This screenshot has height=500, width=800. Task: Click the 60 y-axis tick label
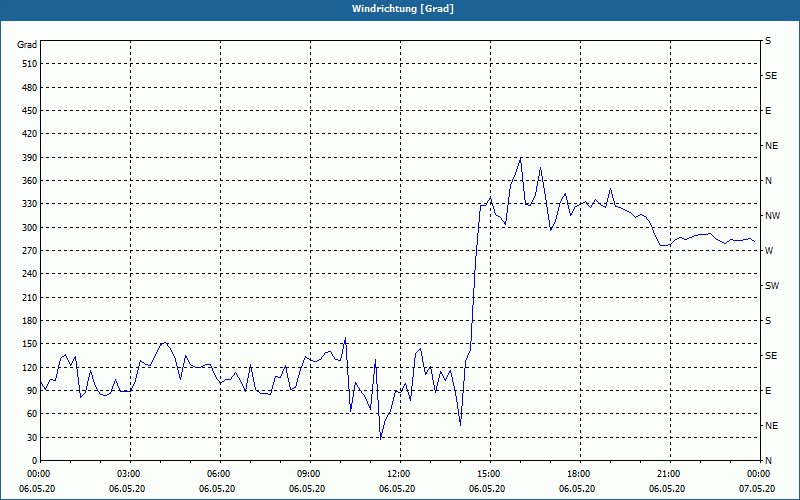(32, 413)
